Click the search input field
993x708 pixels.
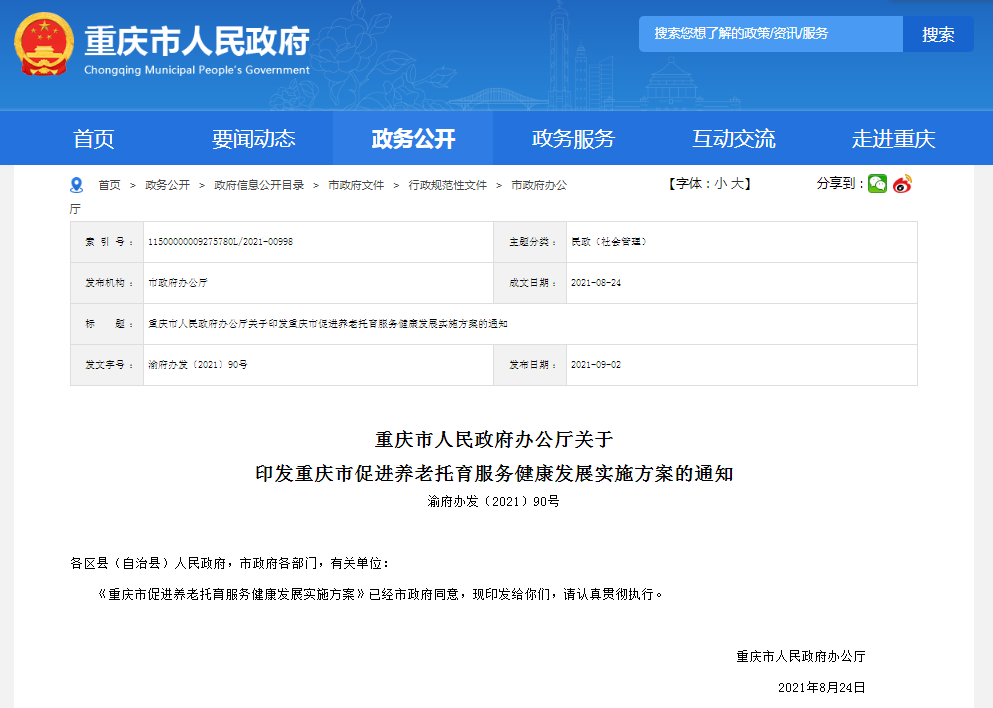click(x=770, y=34)
